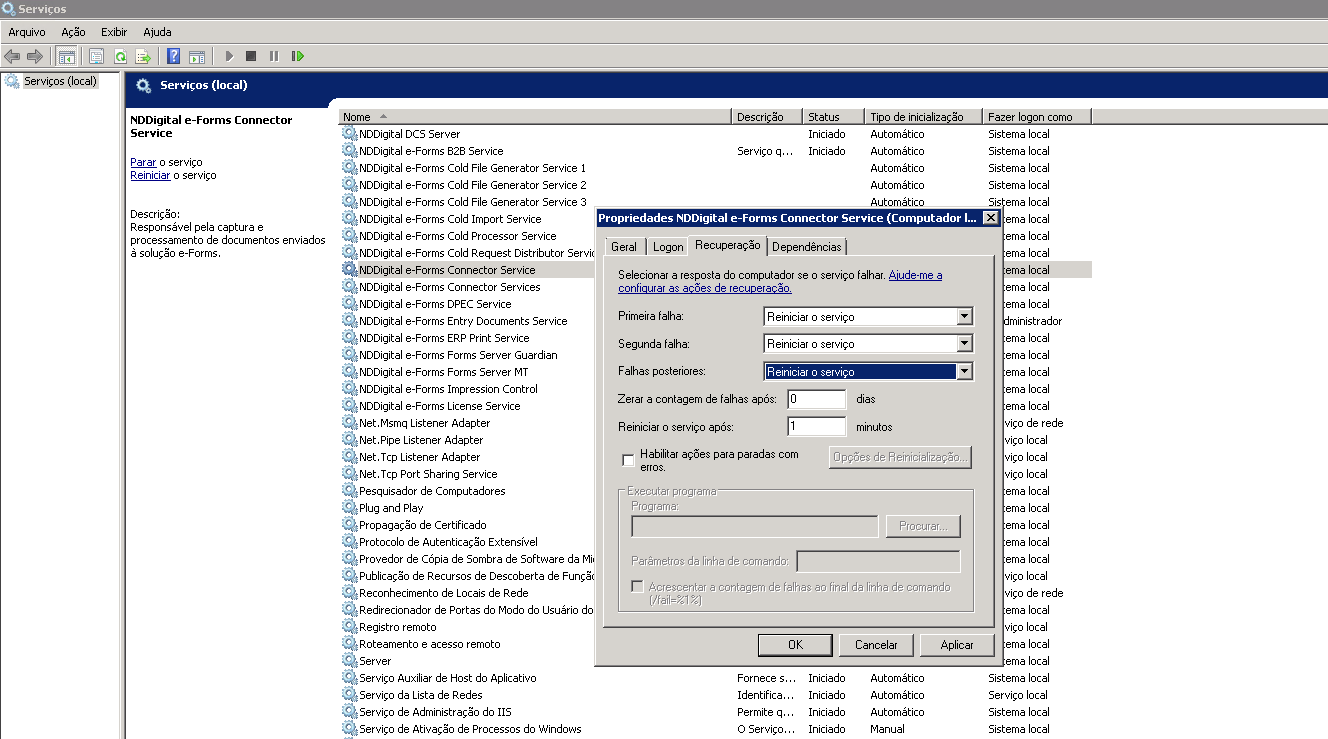Enable actions for stops with errors checkbox

628,461
